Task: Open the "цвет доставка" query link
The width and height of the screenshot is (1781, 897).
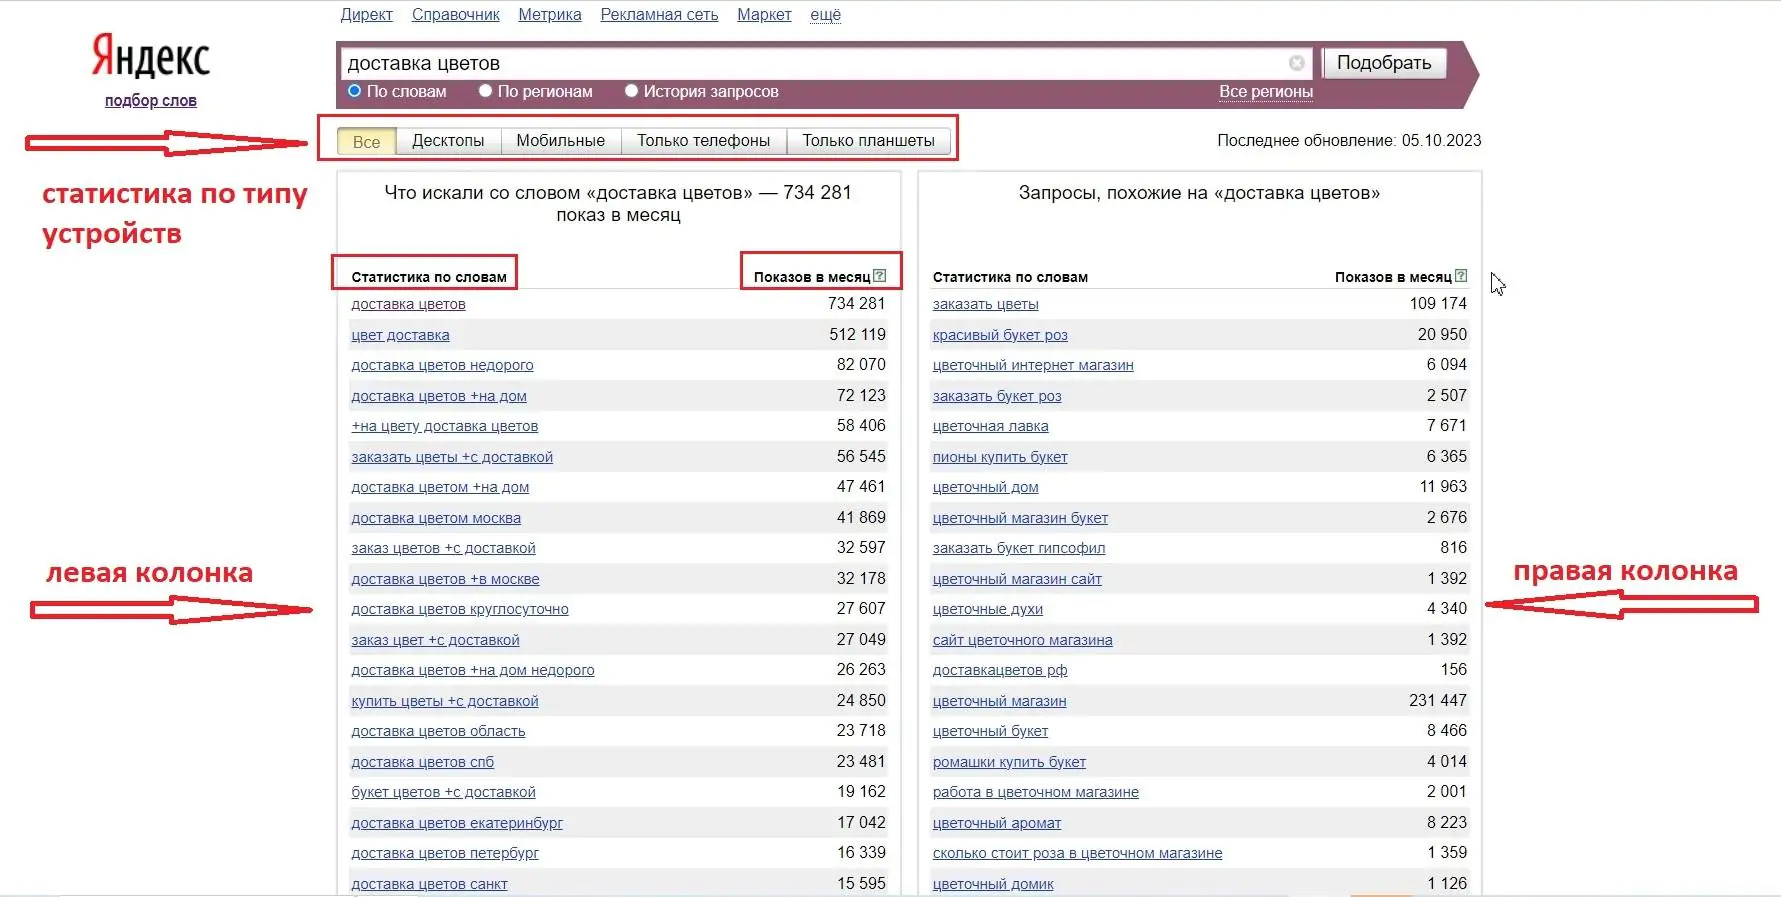Action: click(x=400, y=335)
